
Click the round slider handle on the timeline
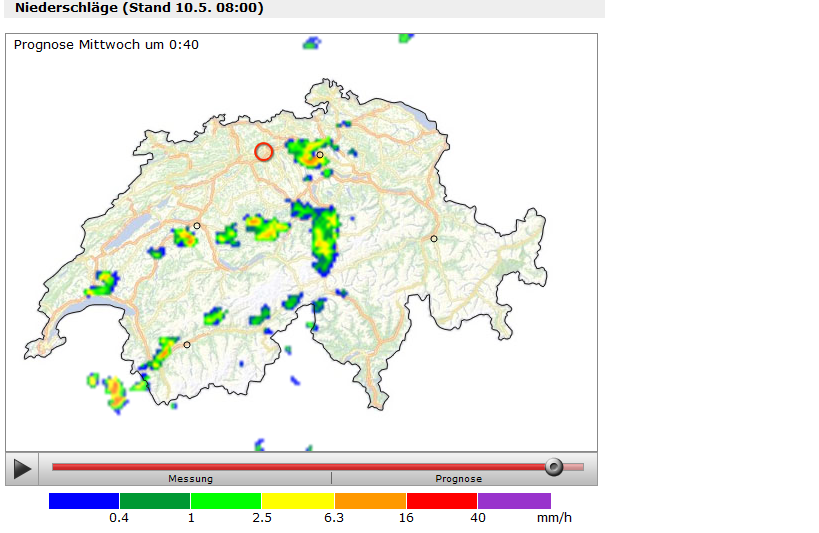click(553, 466)
